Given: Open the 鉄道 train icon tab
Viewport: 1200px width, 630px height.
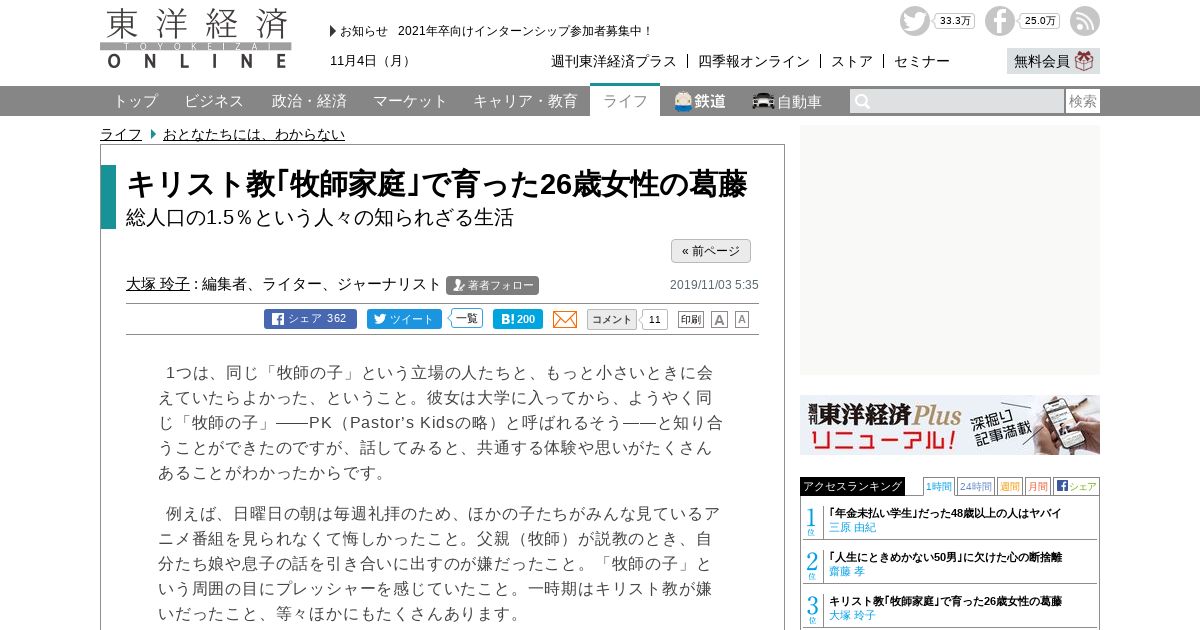Looking at the screenshot, I should [700, 101].
